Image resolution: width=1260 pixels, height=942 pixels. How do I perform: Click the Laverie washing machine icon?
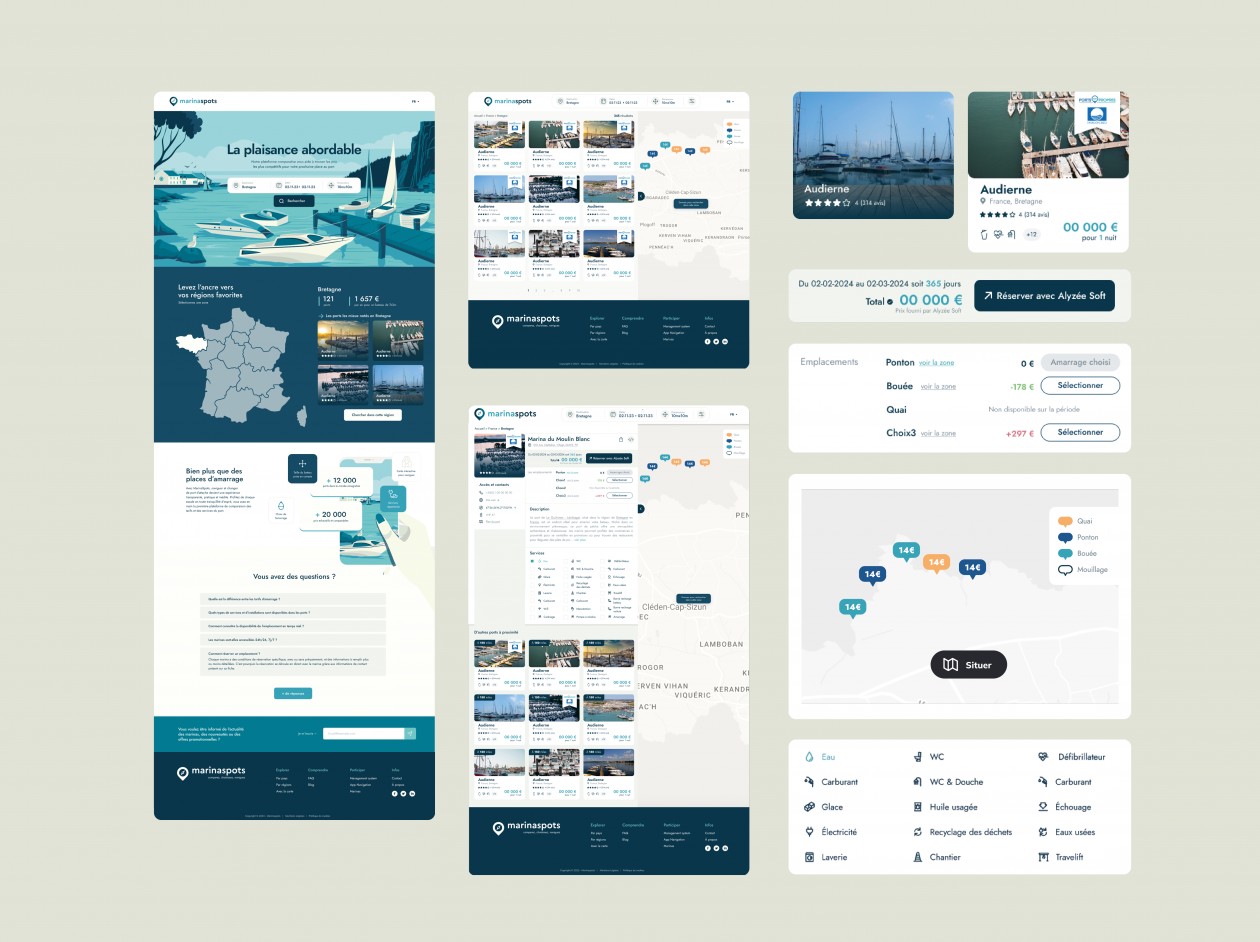point(809,857)
